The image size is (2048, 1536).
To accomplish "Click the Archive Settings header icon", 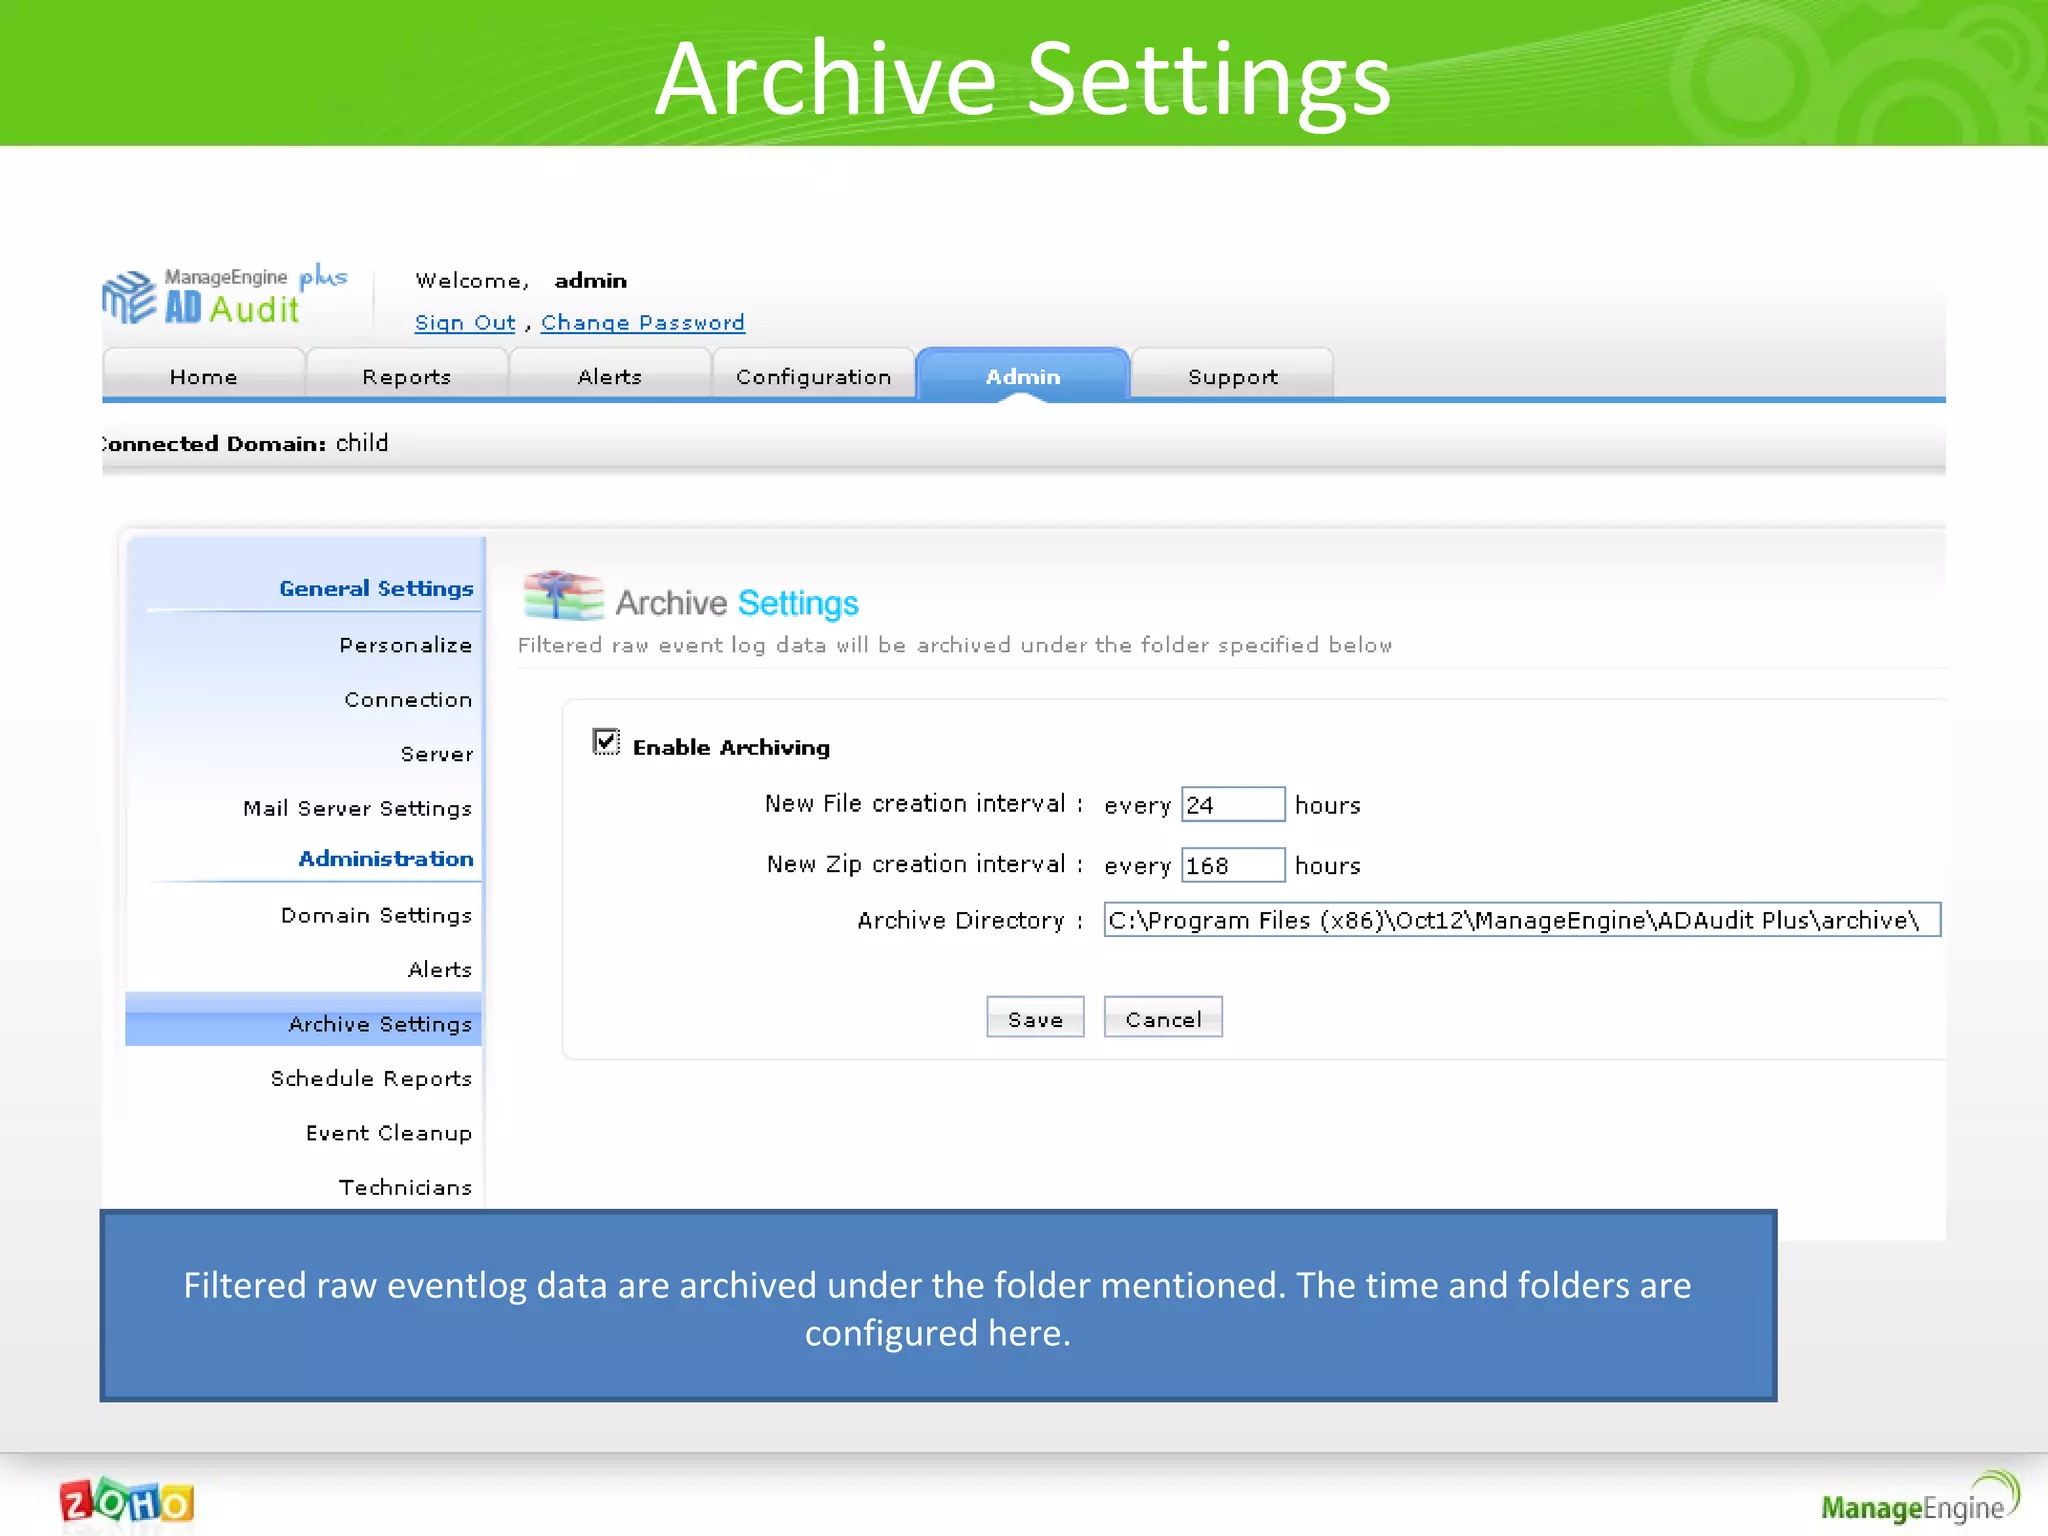I will click(x=563, y=596).
